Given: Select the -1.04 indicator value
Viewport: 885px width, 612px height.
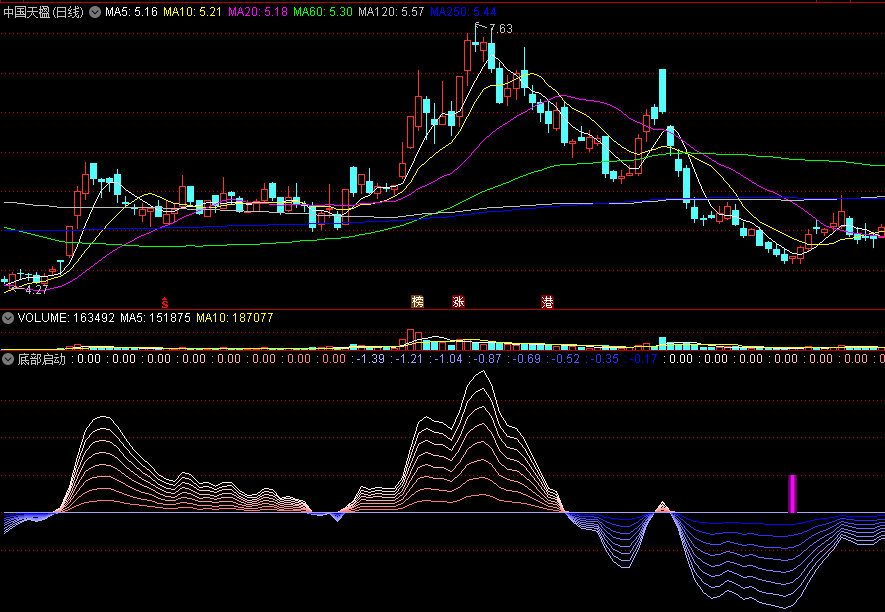Looking at the screenshot, I should [448, 359].
